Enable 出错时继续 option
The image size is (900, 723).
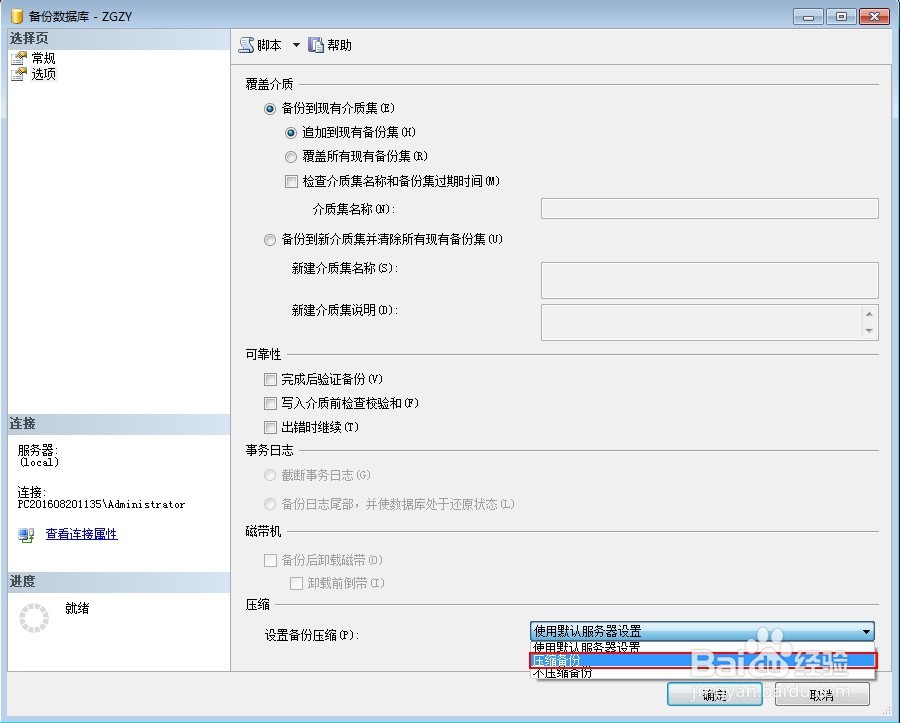pos(270,426)
